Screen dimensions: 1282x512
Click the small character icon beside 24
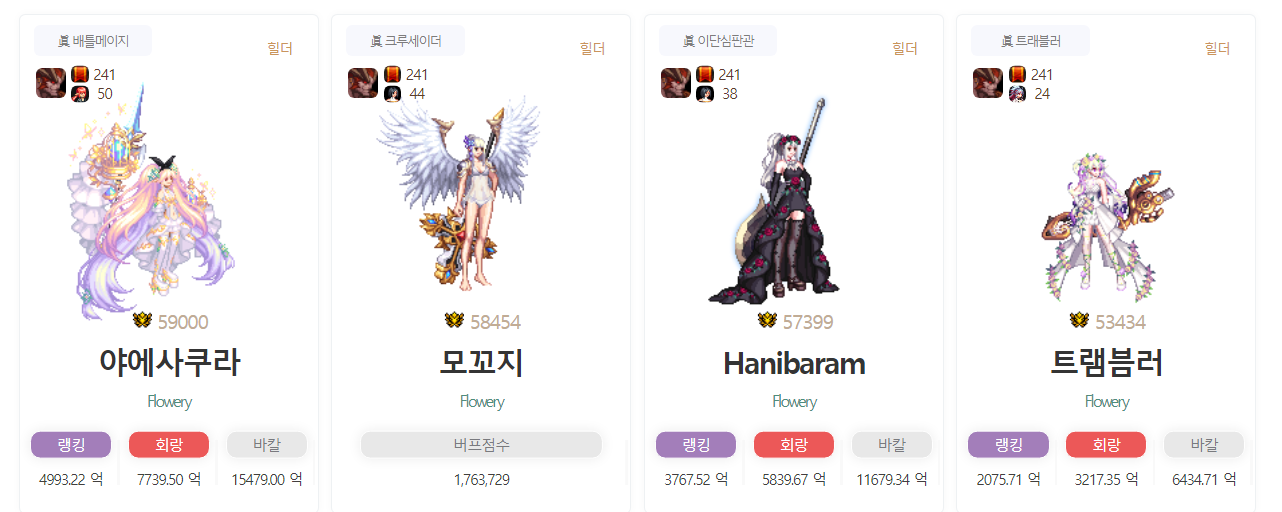[x=1017, y=94]
